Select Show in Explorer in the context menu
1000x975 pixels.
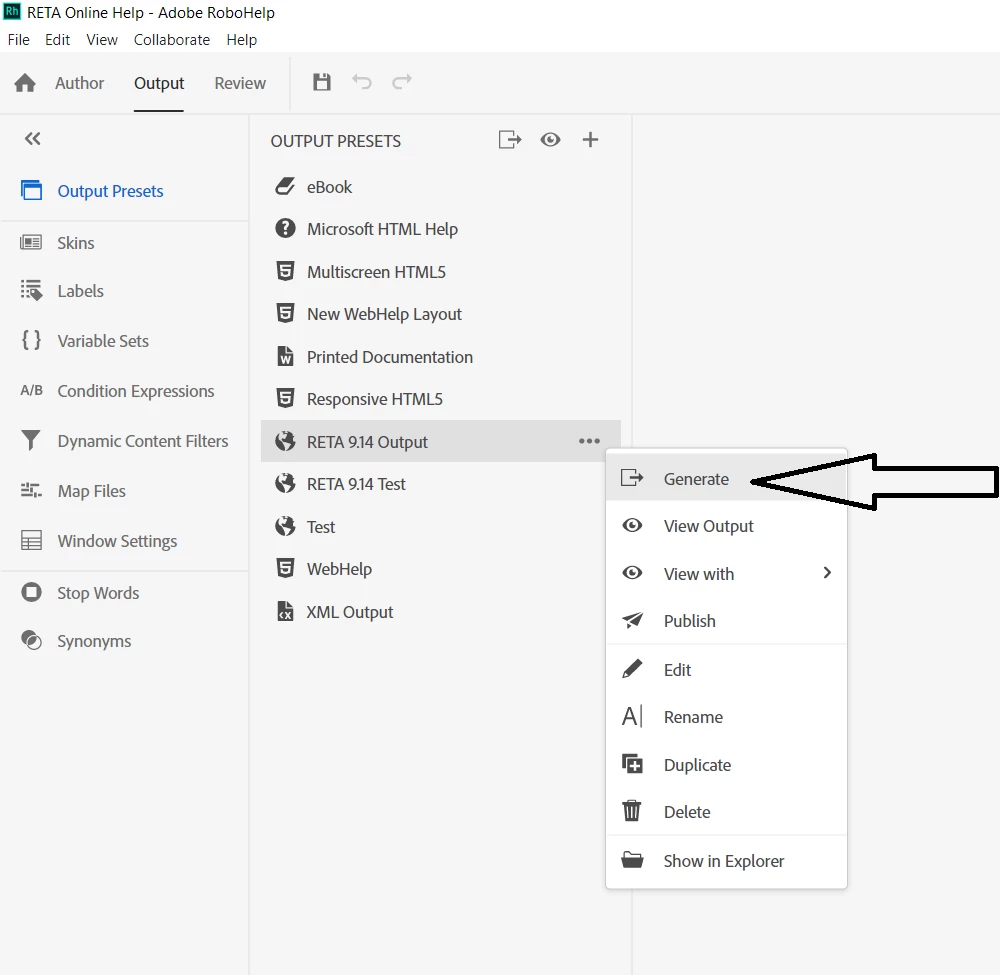(x=726, y=861)
